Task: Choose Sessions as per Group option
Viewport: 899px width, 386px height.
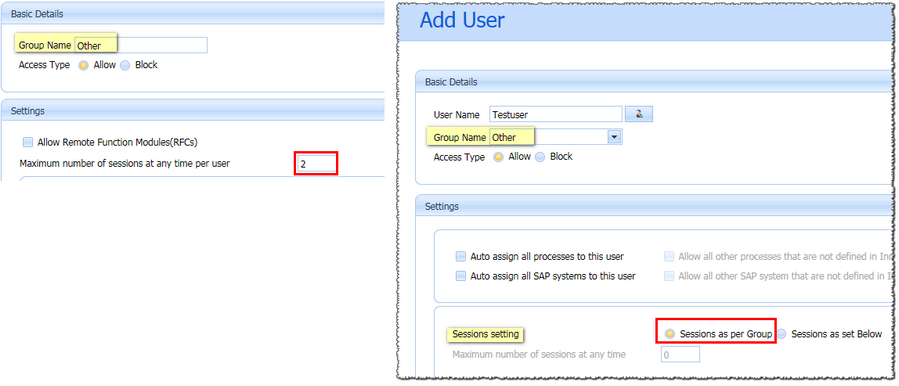Action: click(x=669, y=334)
